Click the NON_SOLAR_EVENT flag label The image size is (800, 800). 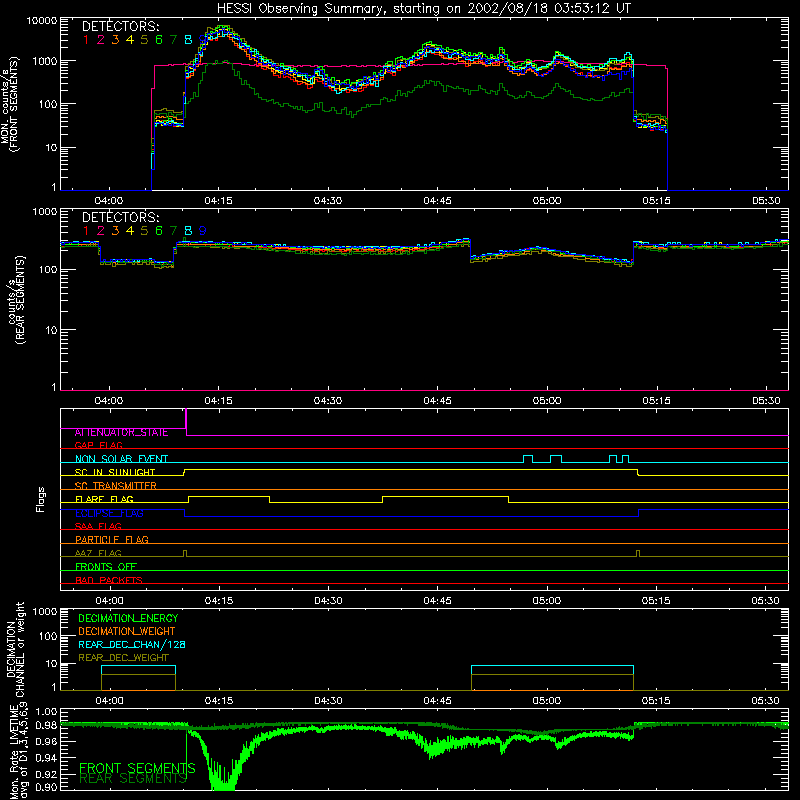[x=121, y=459]
